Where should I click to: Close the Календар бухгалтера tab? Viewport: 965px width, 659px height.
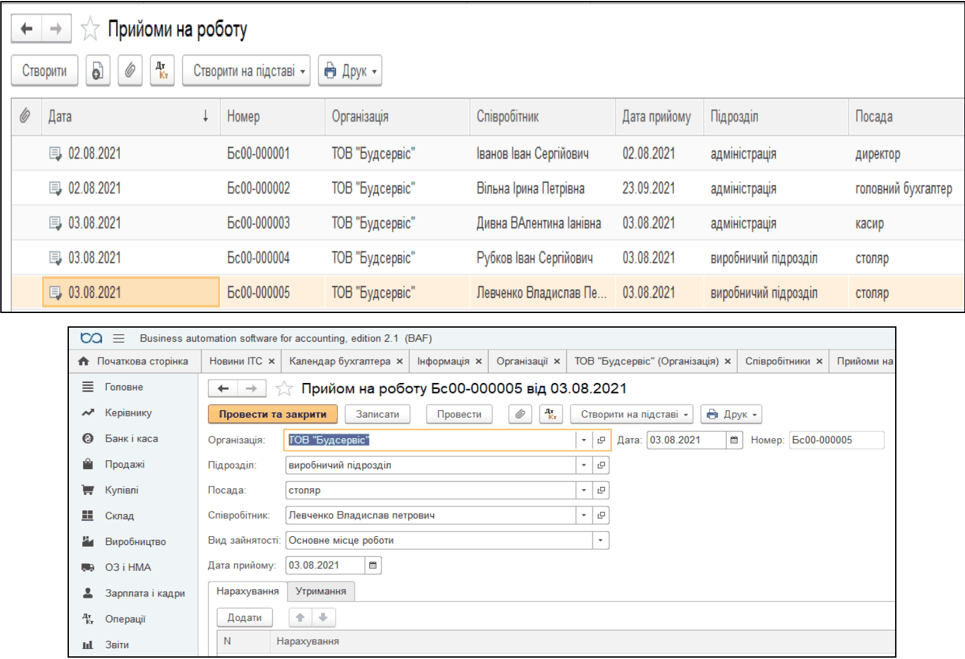point(399,361)
